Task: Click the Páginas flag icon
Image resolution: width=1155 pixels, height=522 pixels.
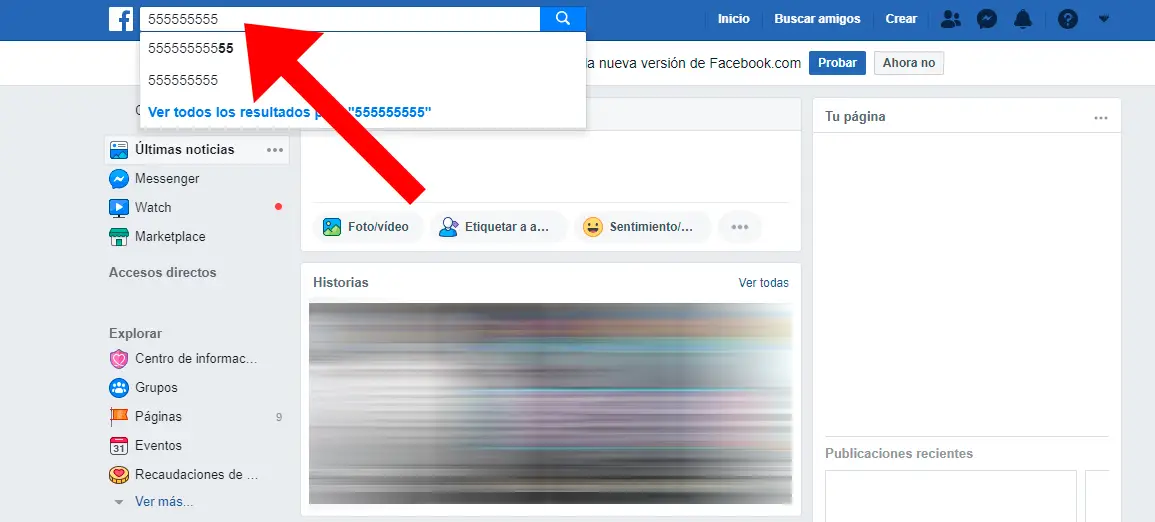Action: coord(119,417)
